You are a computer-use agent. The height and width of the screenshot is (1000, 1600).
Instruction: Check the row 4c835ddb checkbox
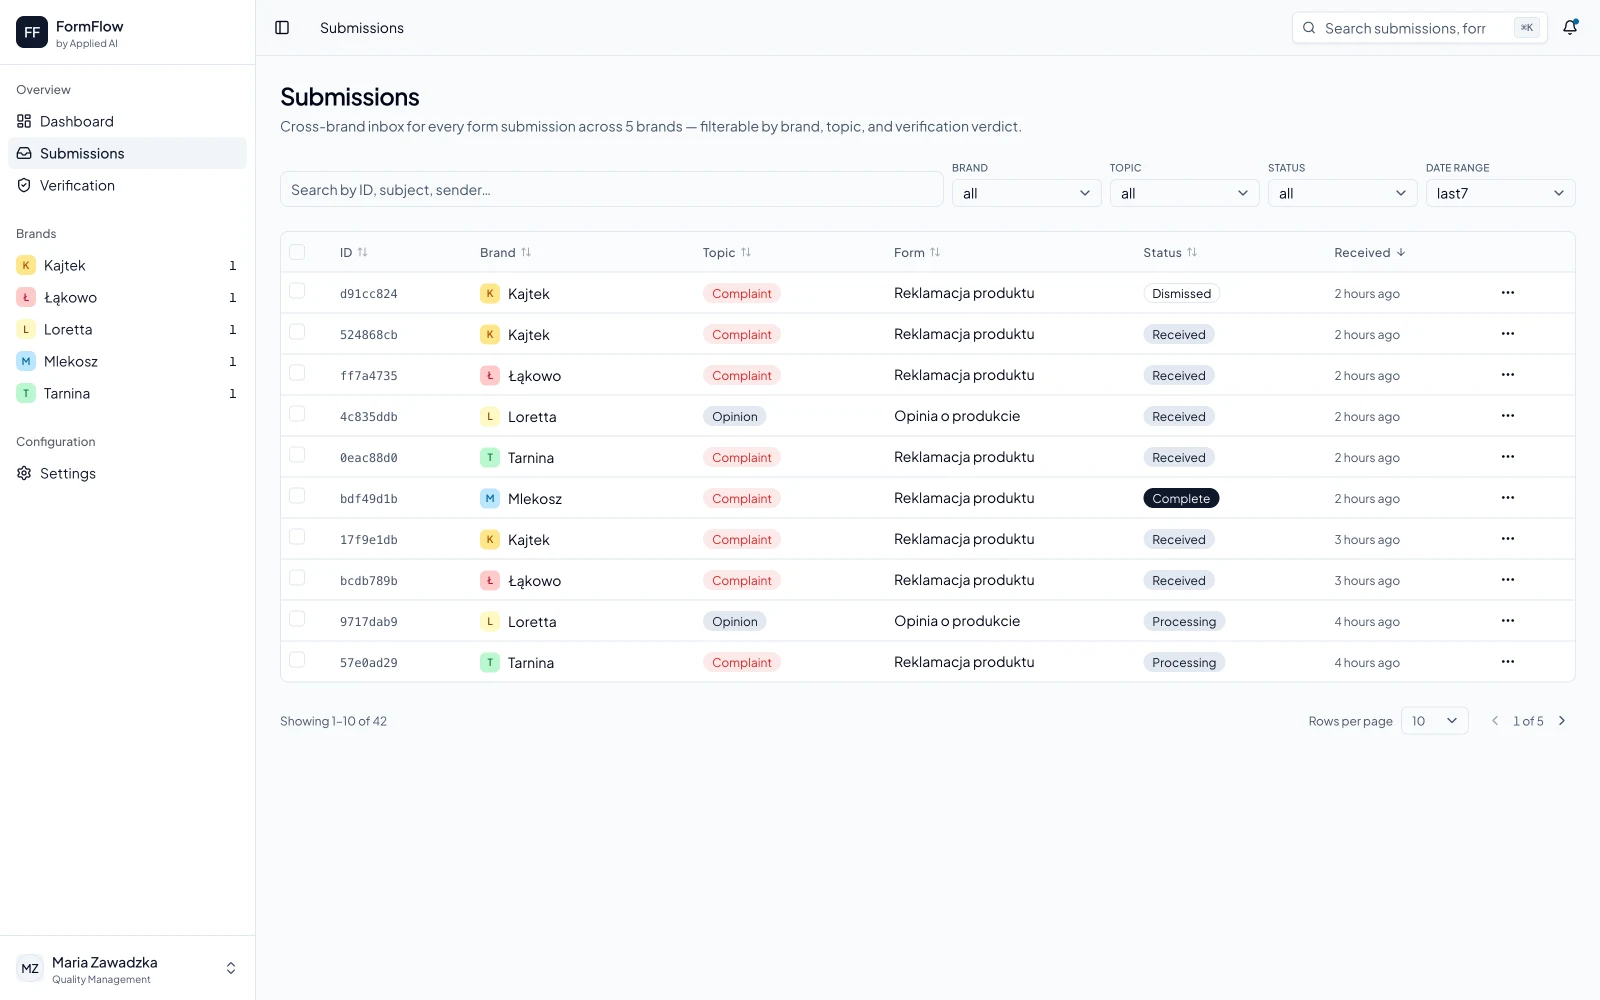click(297, 414)
